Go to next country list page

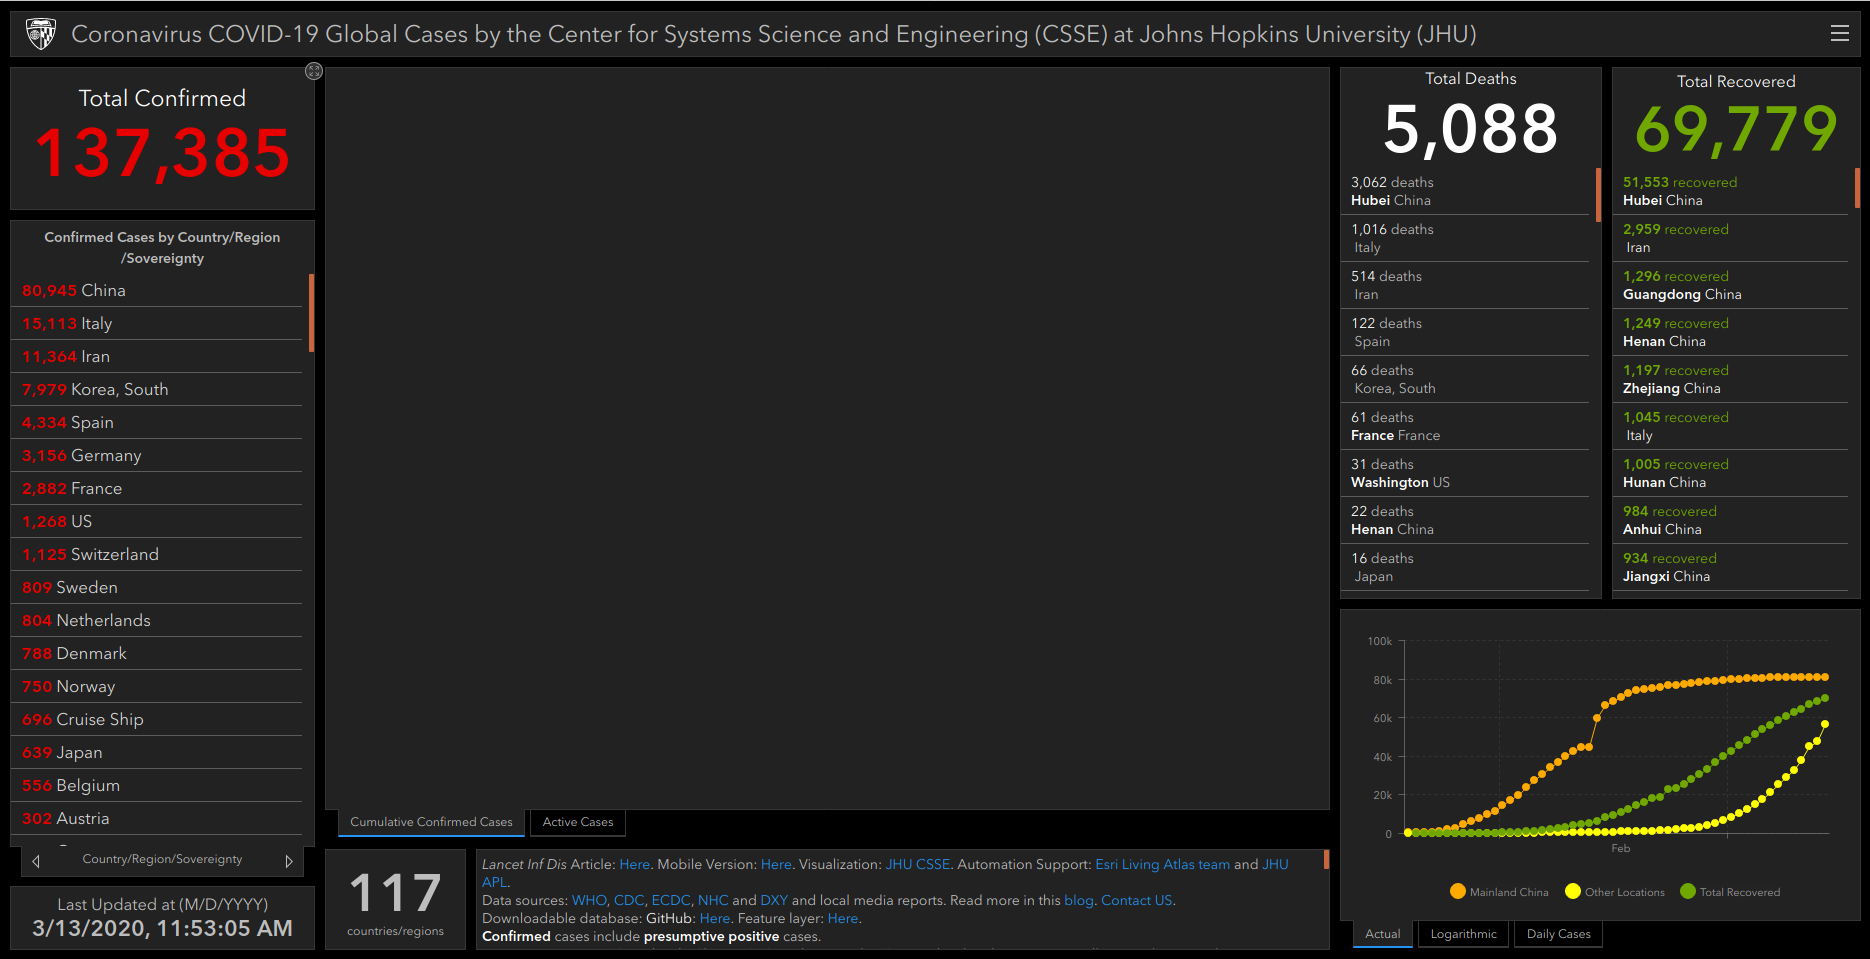[289, 861]
